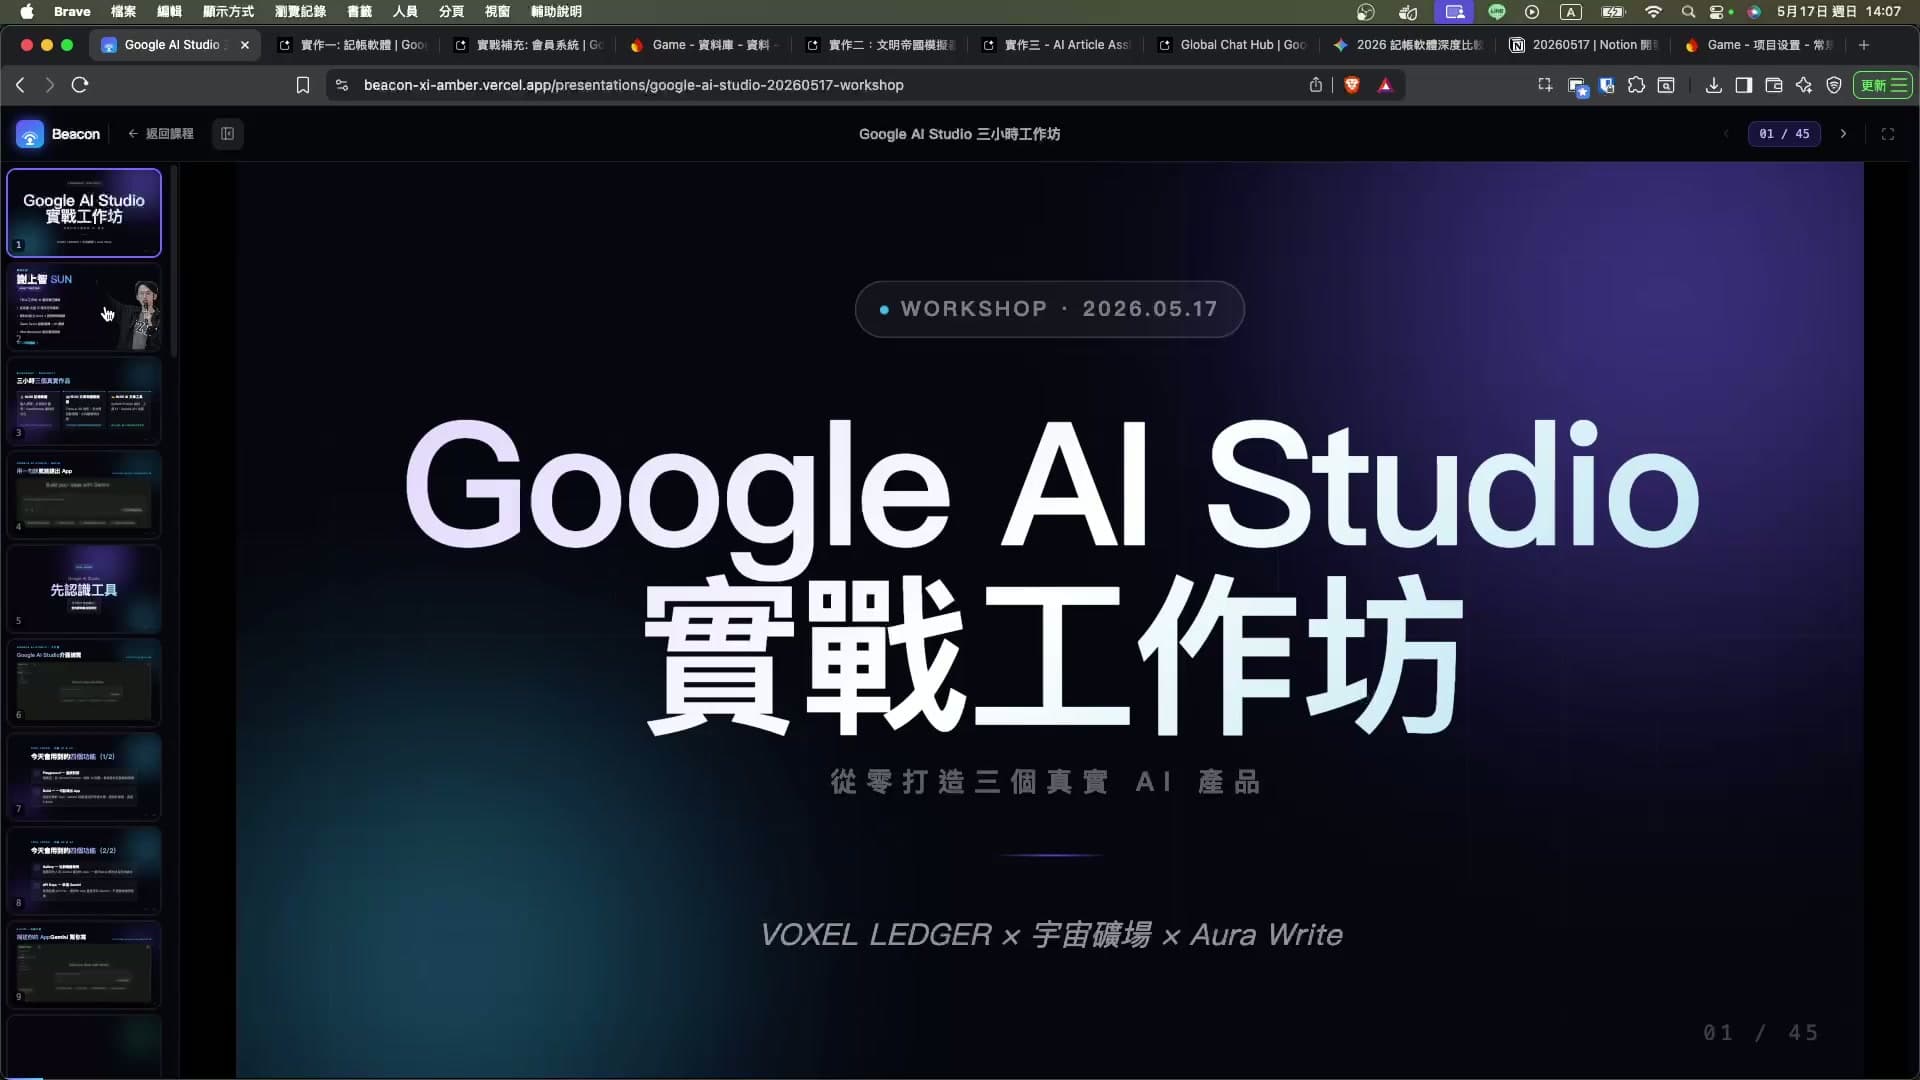Image resolution: width=1920 pixels, height=1080 pixels.
Task: Toggle the browser sidebar panel icon
Action: (x=1743, y=85)
